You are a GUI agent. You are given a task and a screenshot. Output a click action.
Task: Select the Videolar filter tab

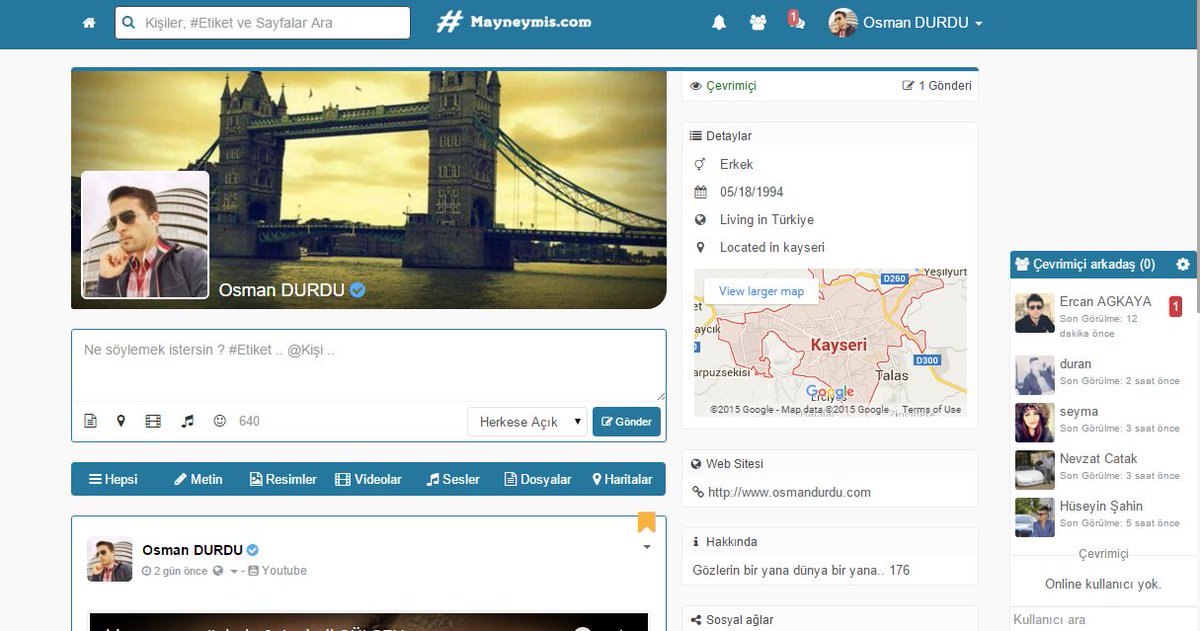(368, 479)
